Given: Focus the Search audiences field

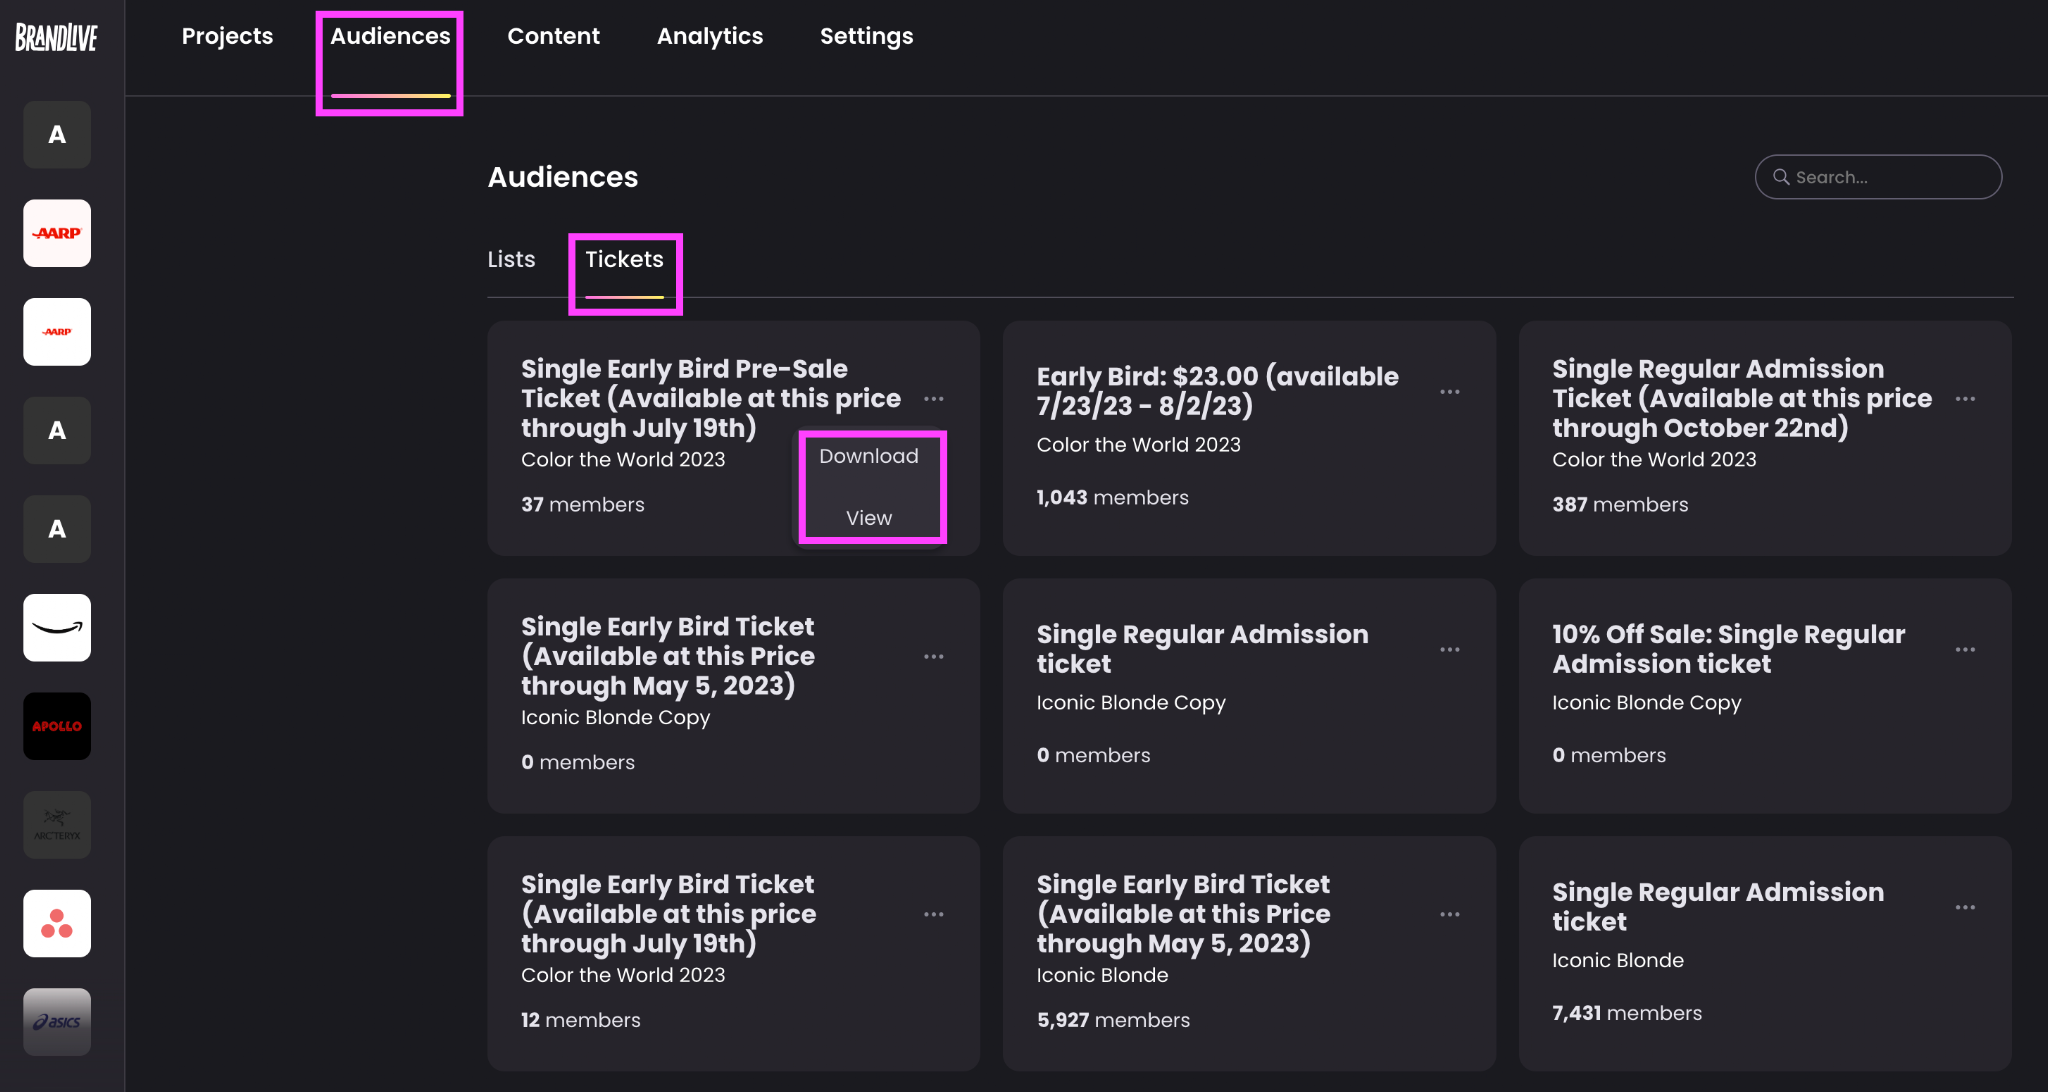Looking at the screenshot, I should (1878, 177).
